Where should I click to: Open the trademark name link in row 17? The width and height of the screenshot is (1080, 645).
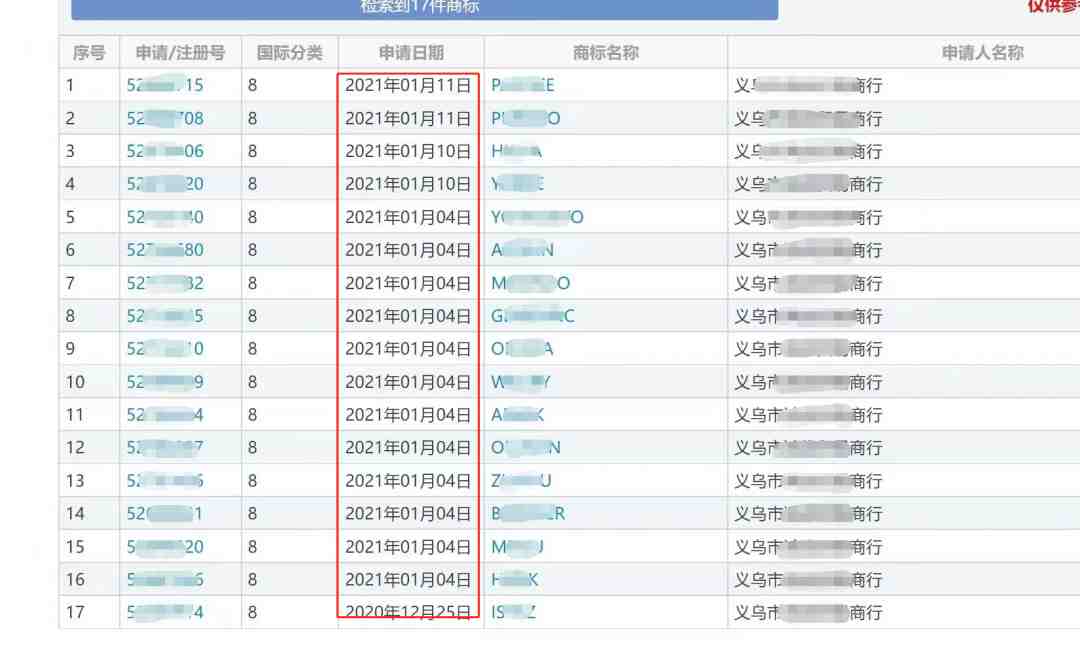[x=513, y=613]
